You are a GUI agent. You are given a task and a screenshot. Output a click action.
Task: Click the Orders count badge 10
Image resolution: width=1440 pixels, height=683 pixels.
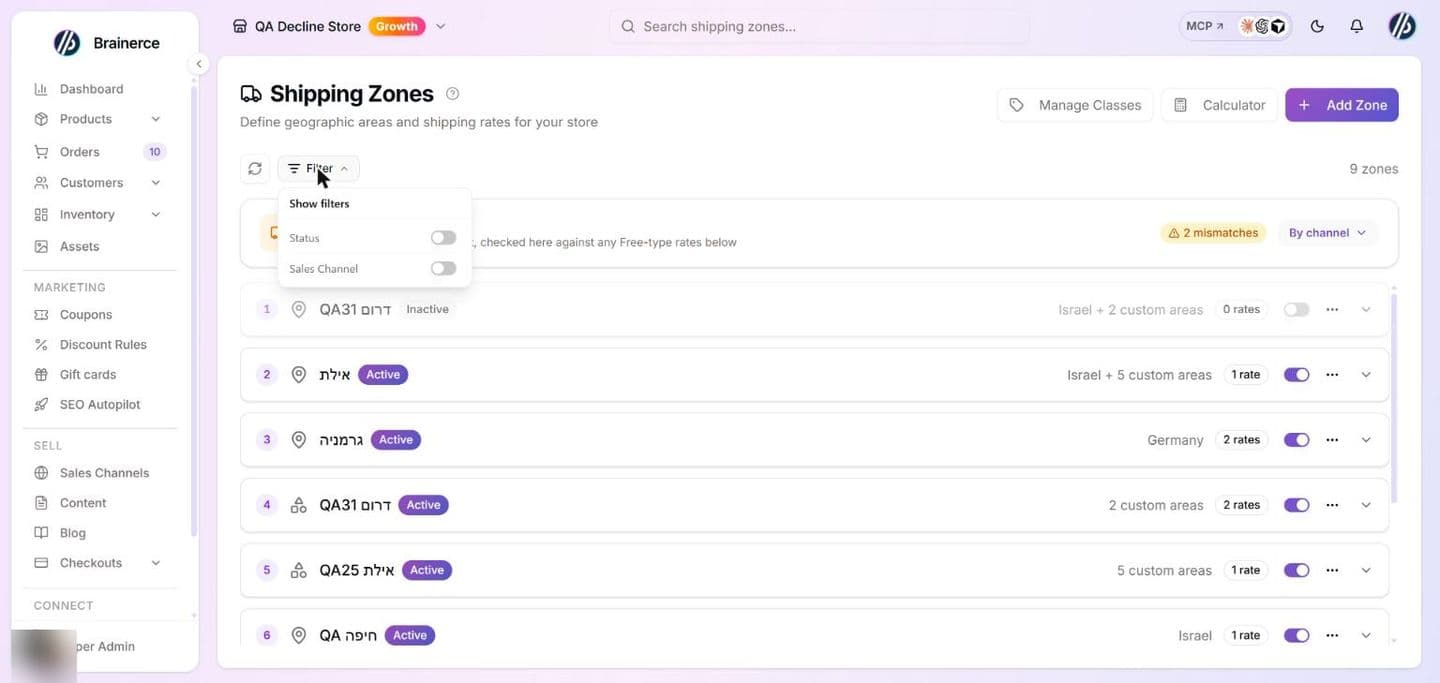coord(154,152)
